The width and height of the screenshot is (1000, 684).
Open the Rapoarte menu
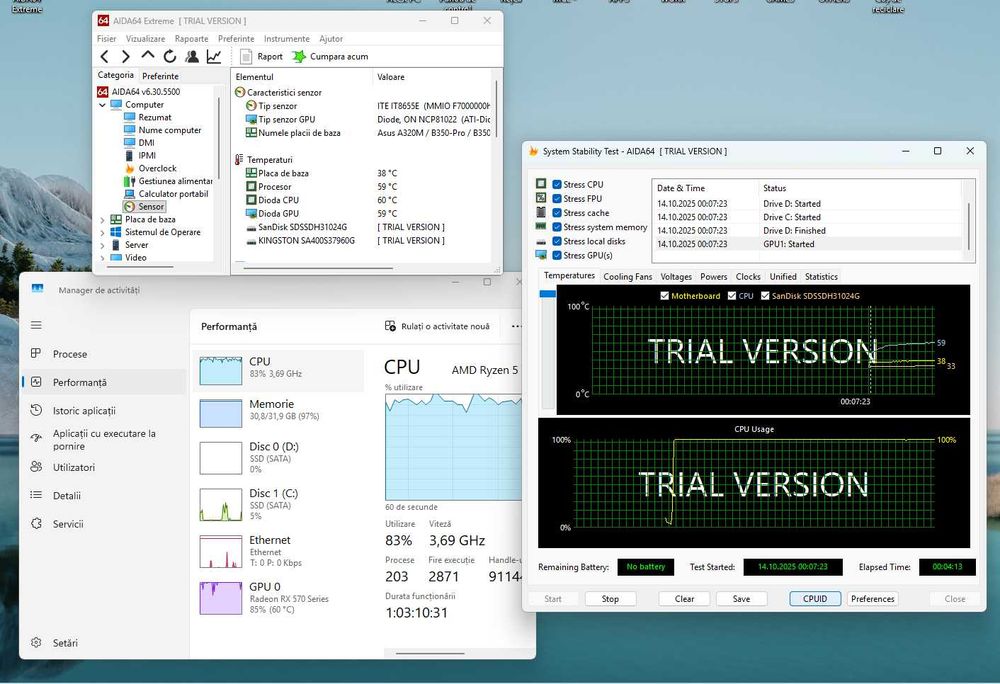point(191,39)
